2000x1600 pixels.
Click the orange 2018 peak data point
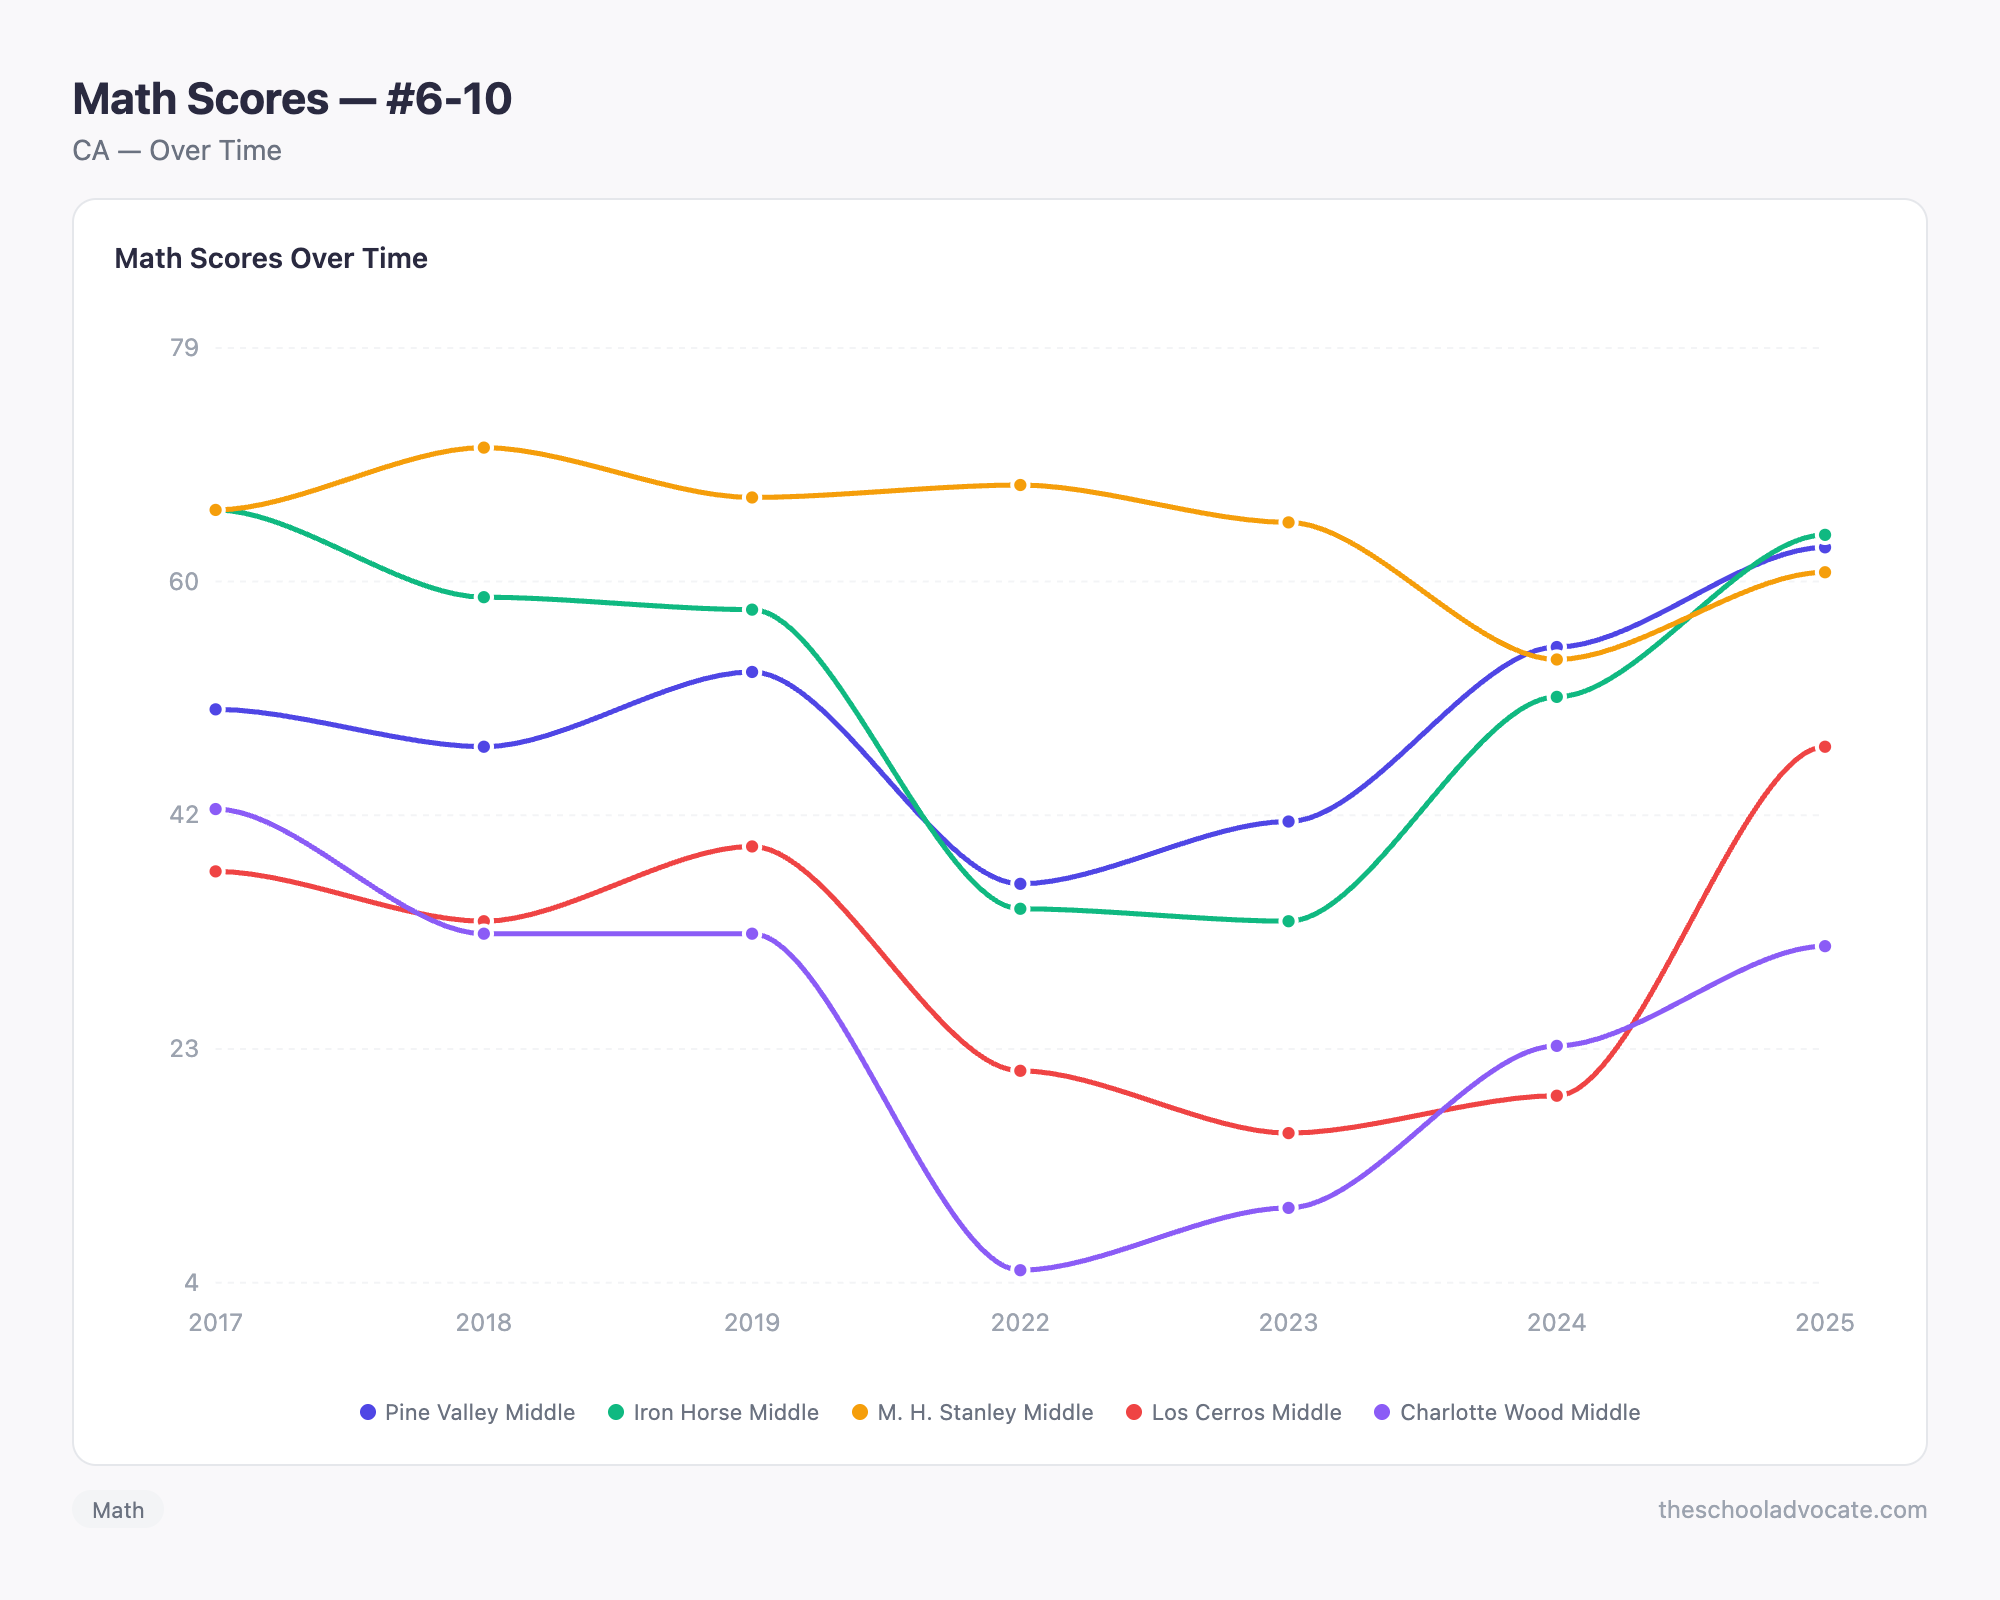point(483,448)
